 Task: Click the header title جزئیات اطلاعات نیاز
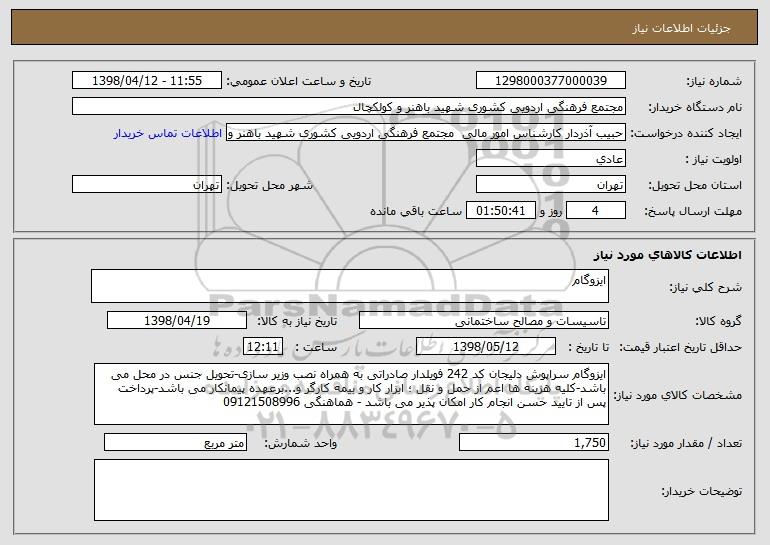click(x=681, y=28)
